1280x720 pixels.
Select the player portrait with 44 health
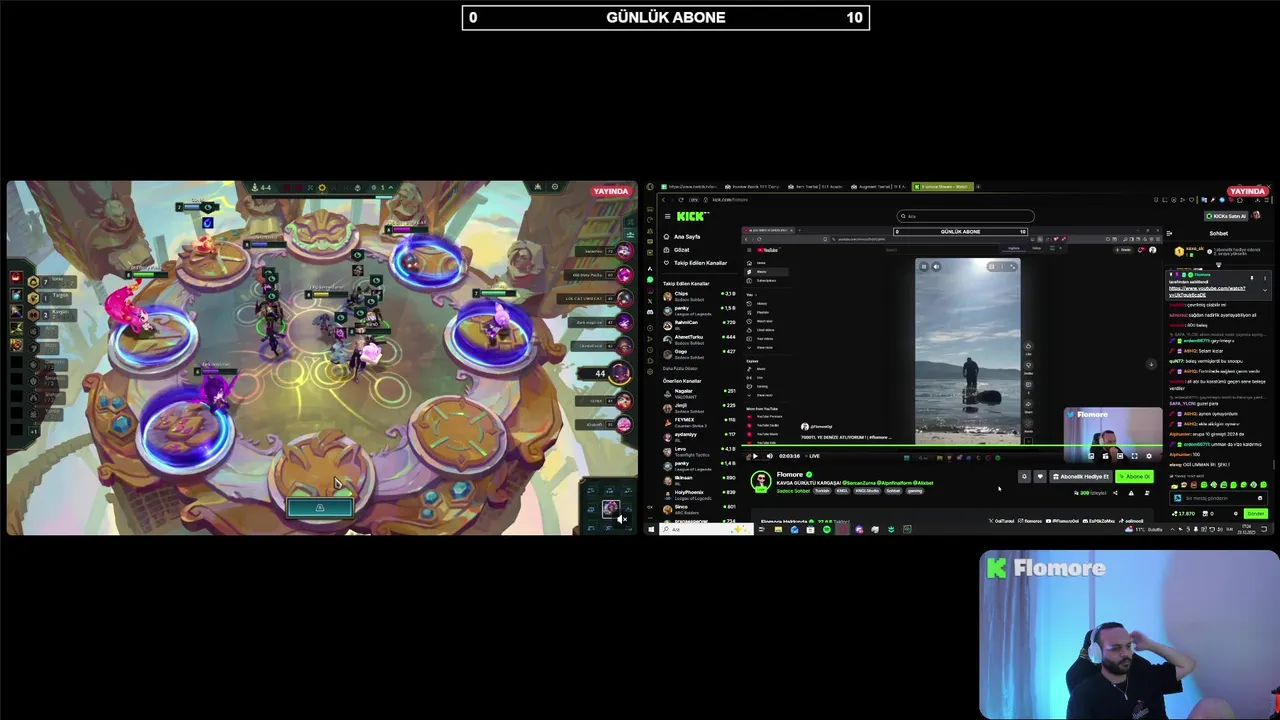620,373
